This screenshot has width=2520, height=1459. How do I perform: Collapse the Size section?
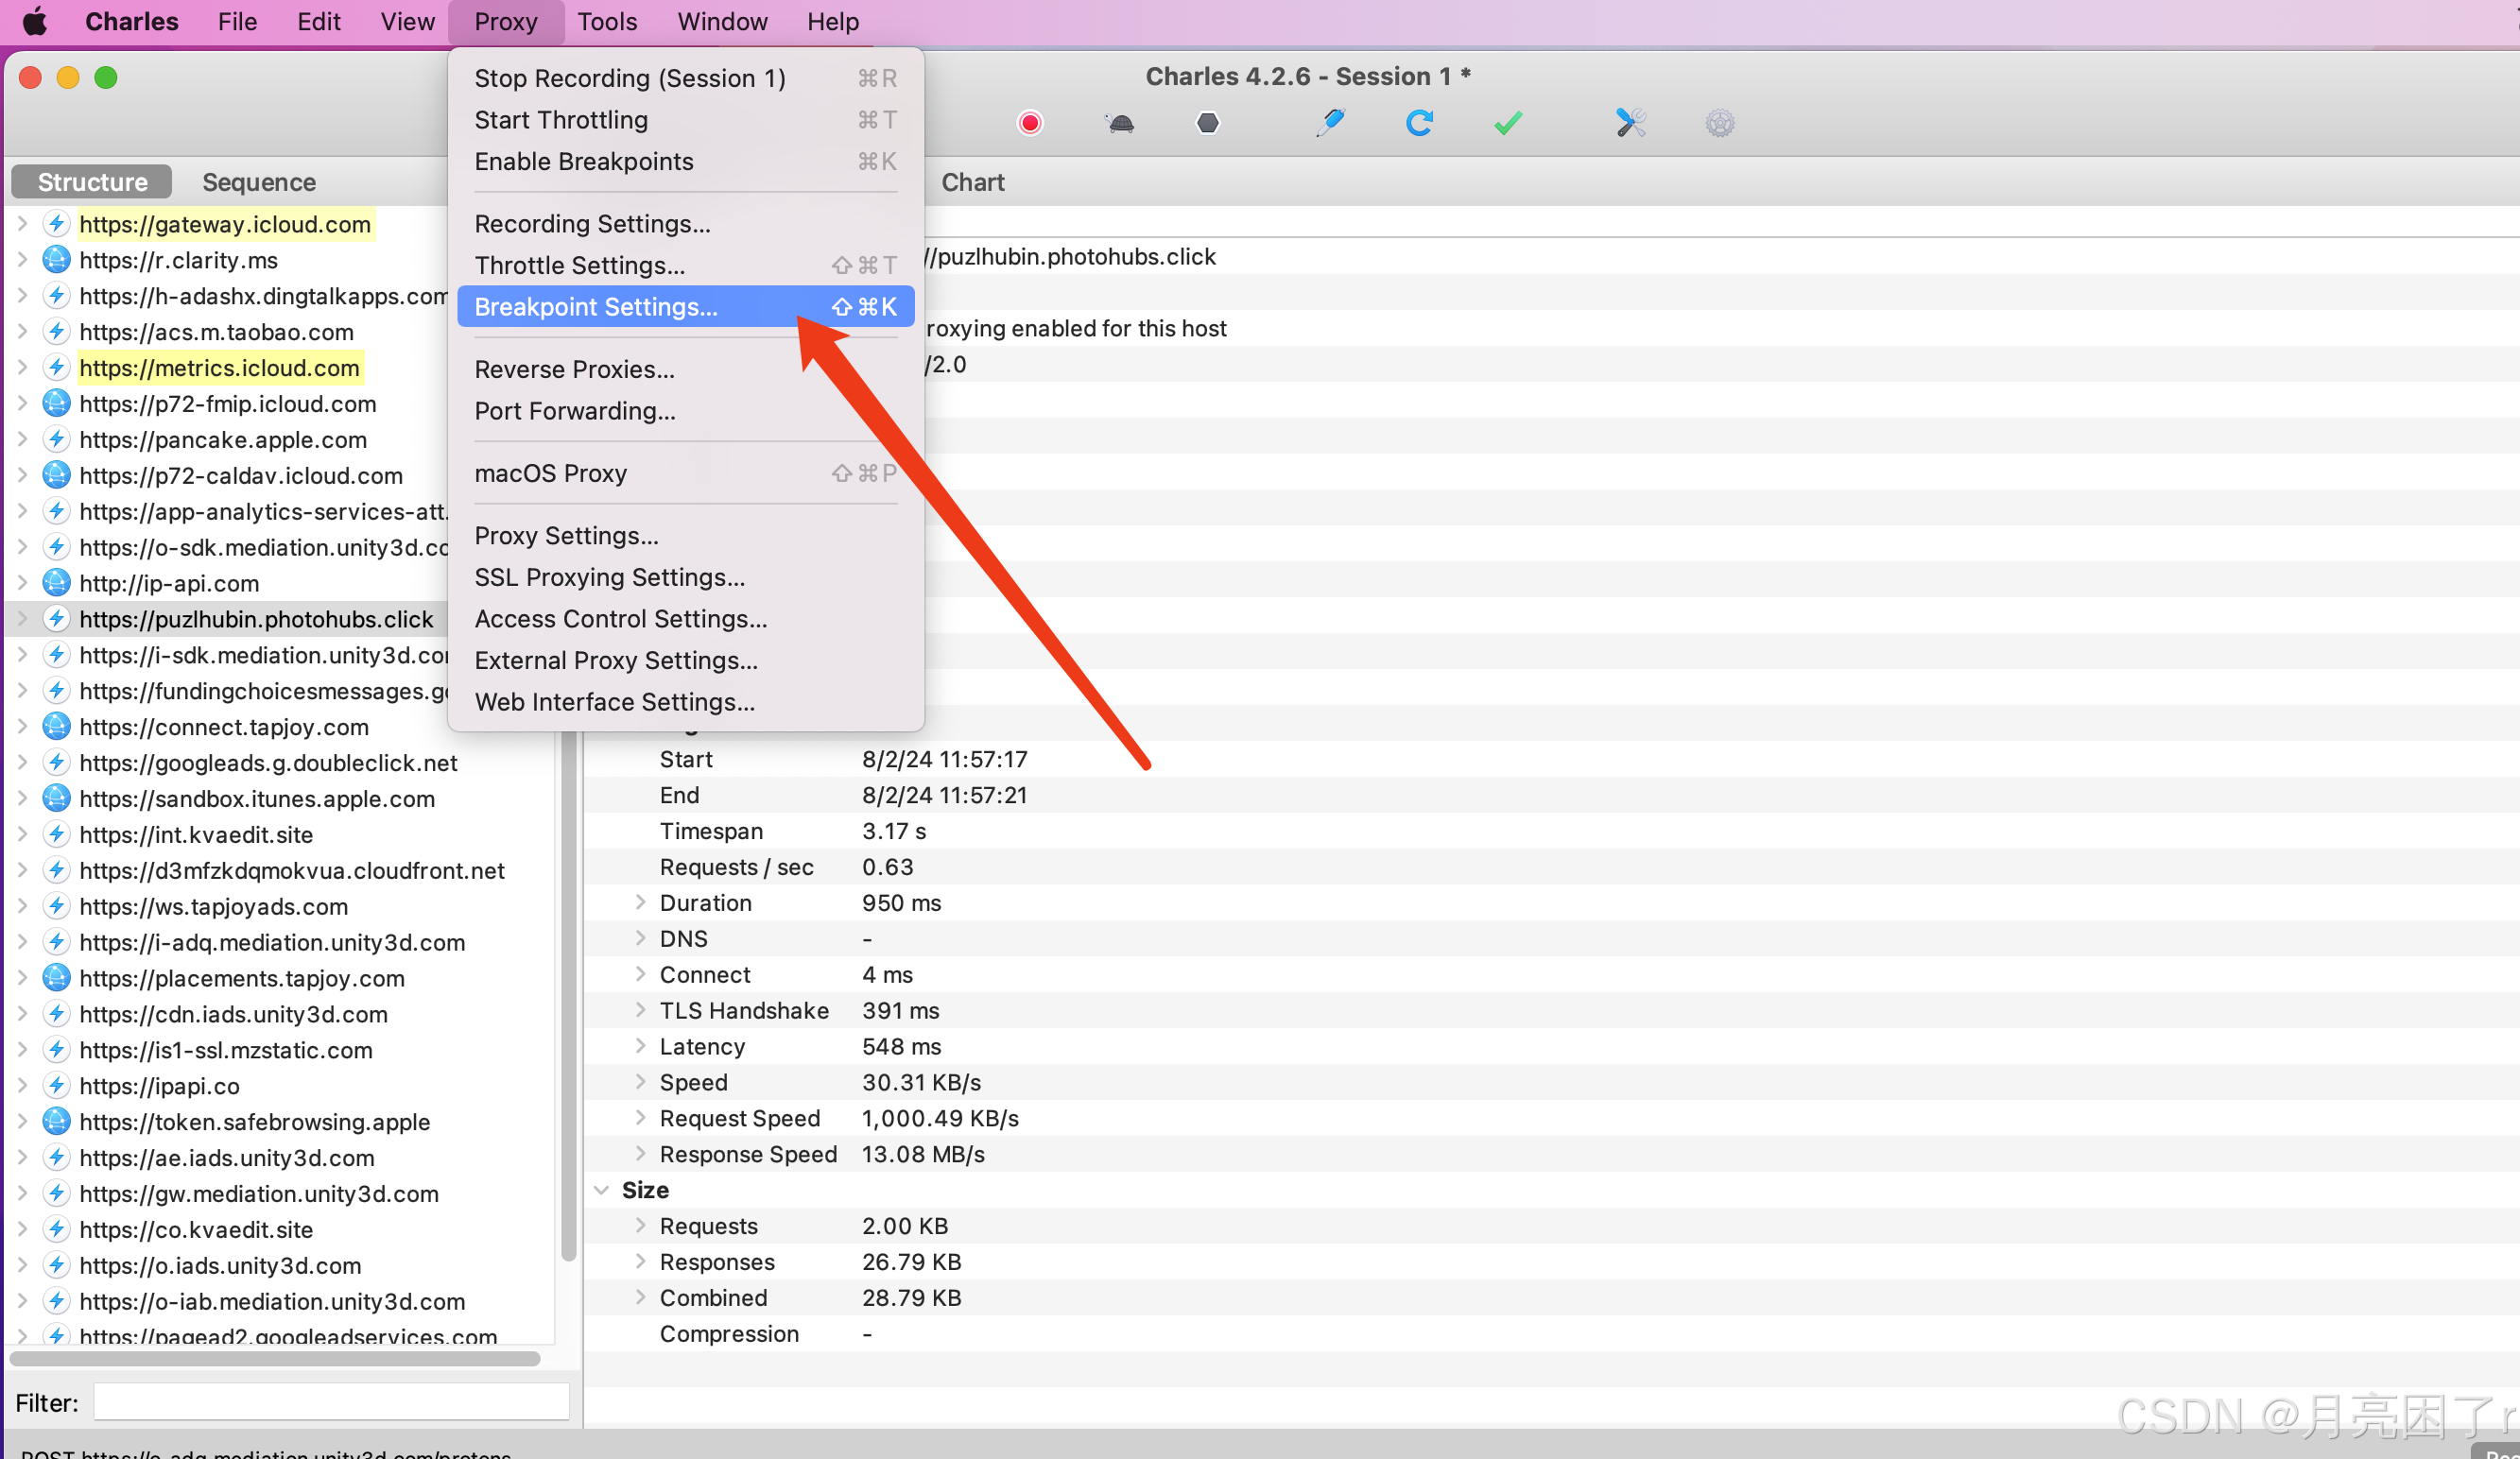(x=601, y=1190)
